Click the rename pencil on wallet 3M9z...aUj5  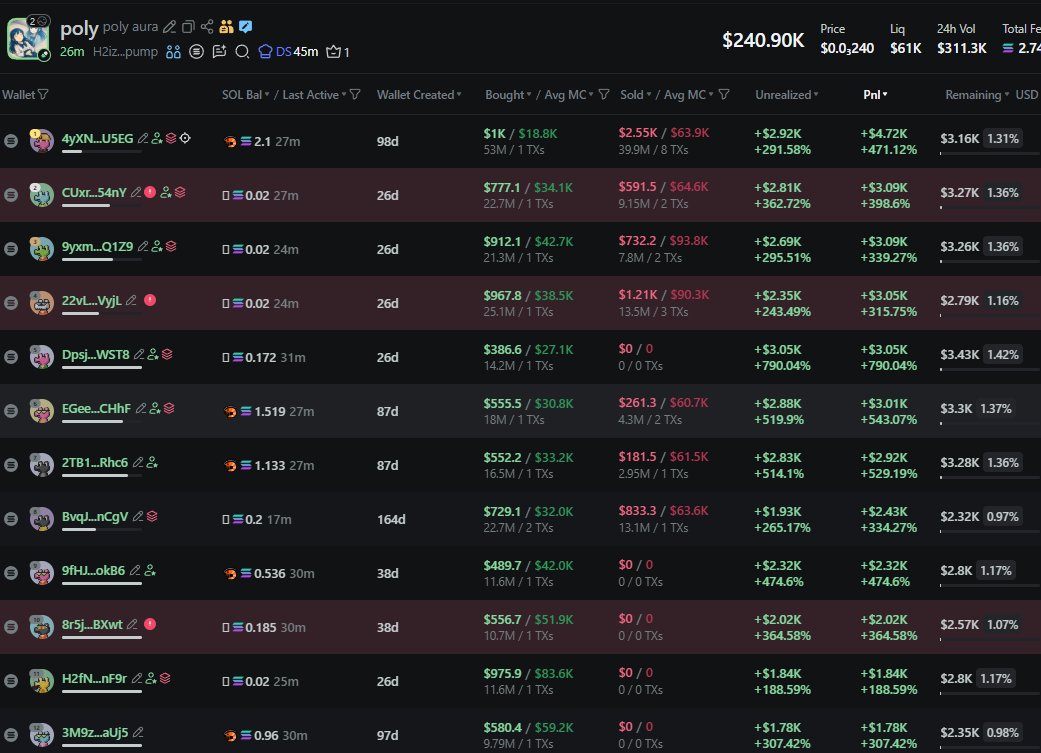138,733
